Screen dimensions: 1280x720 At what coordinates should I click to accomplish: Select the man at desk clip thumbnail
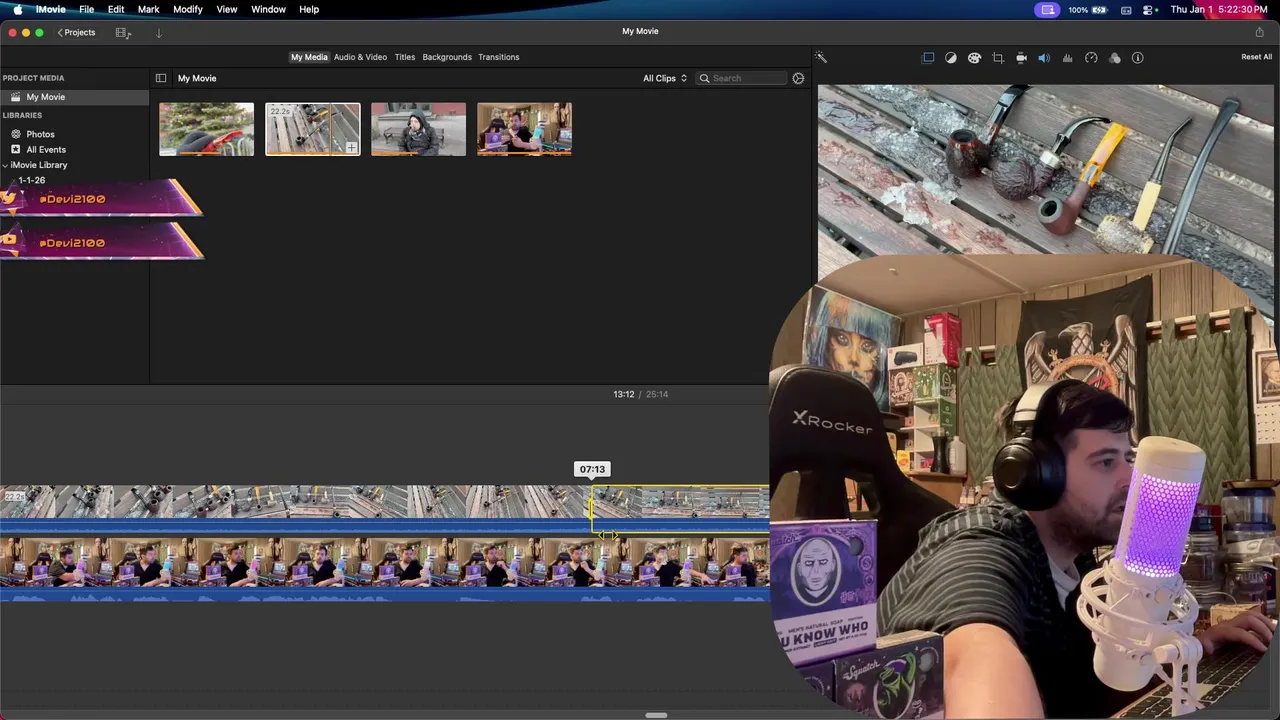(524, 129)
